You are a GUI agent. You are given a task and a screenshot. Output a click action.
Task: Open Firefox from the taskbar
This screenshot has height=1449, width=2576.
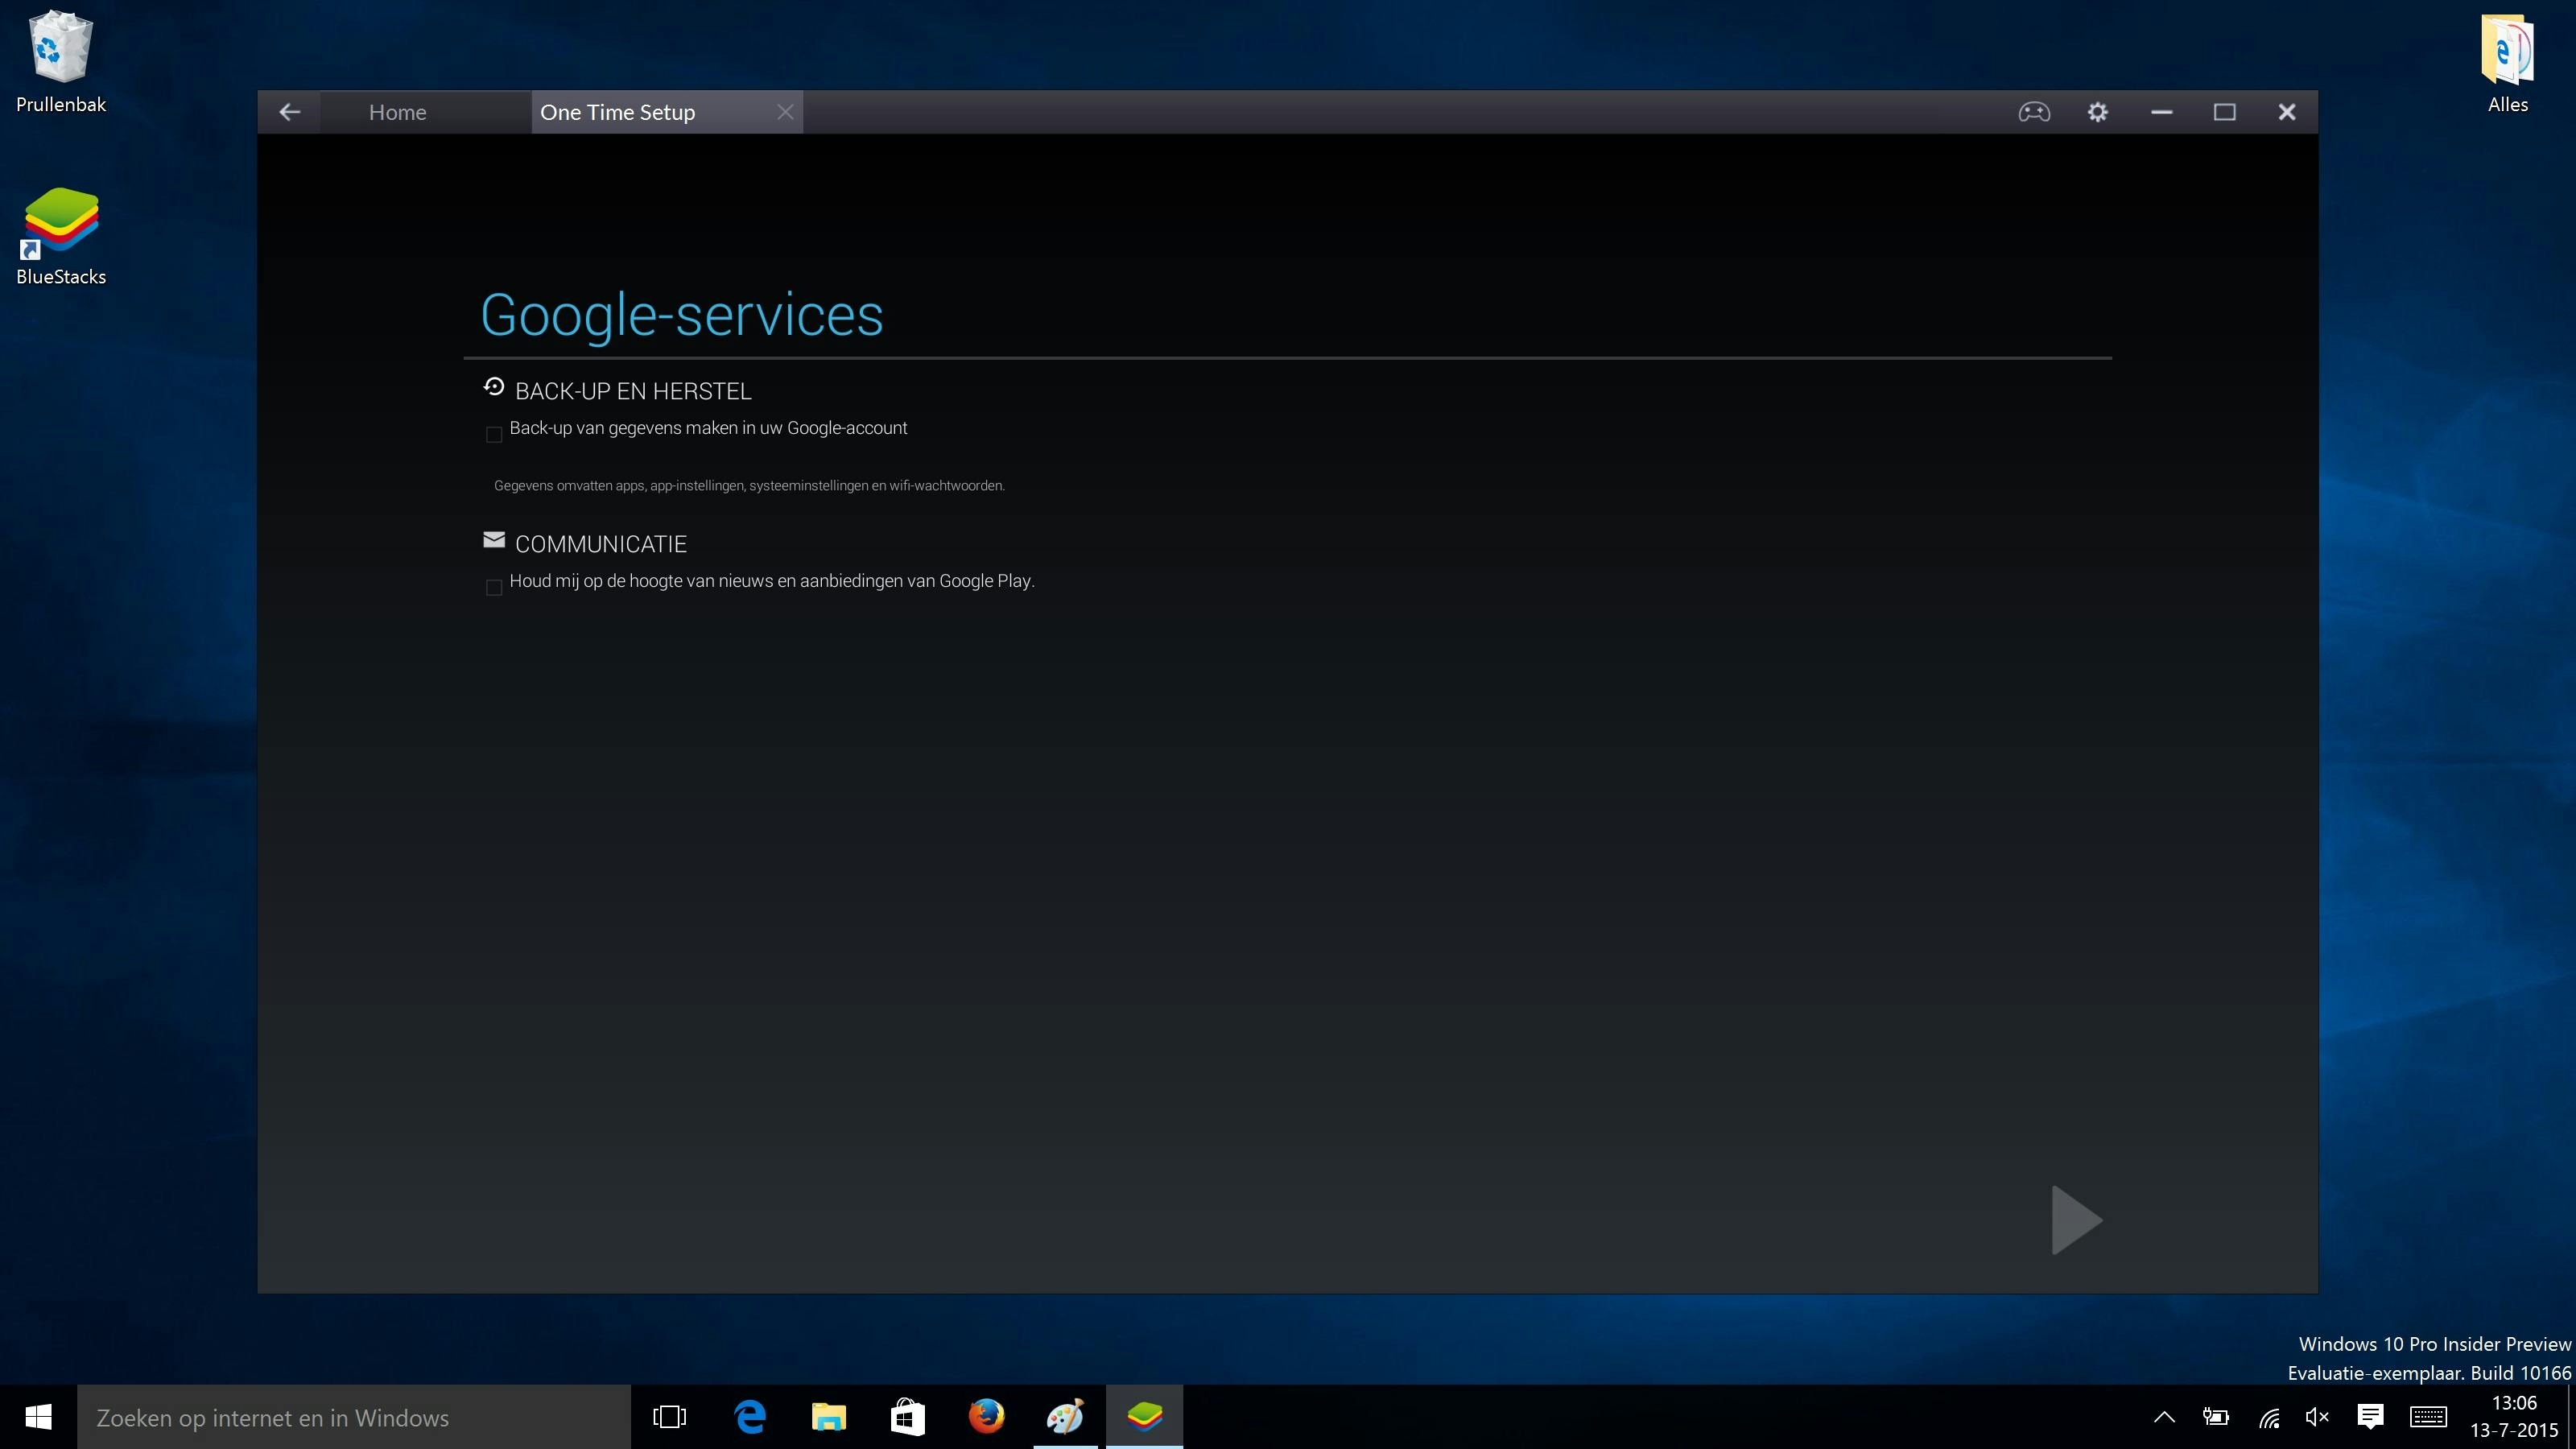tap(986, 1417)
